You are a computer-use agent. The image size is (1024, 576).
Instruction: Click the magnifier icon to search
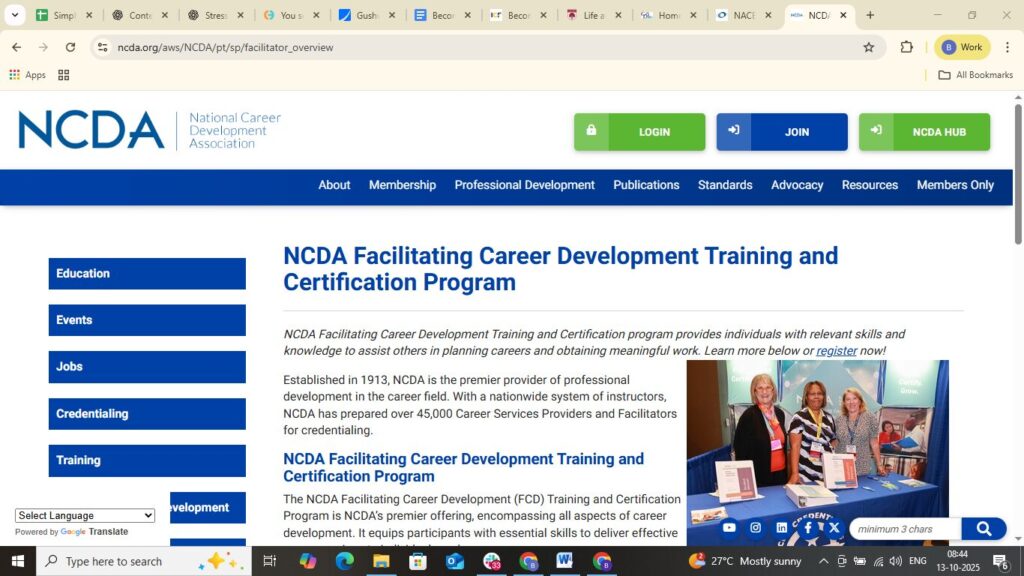pos(983,528)
